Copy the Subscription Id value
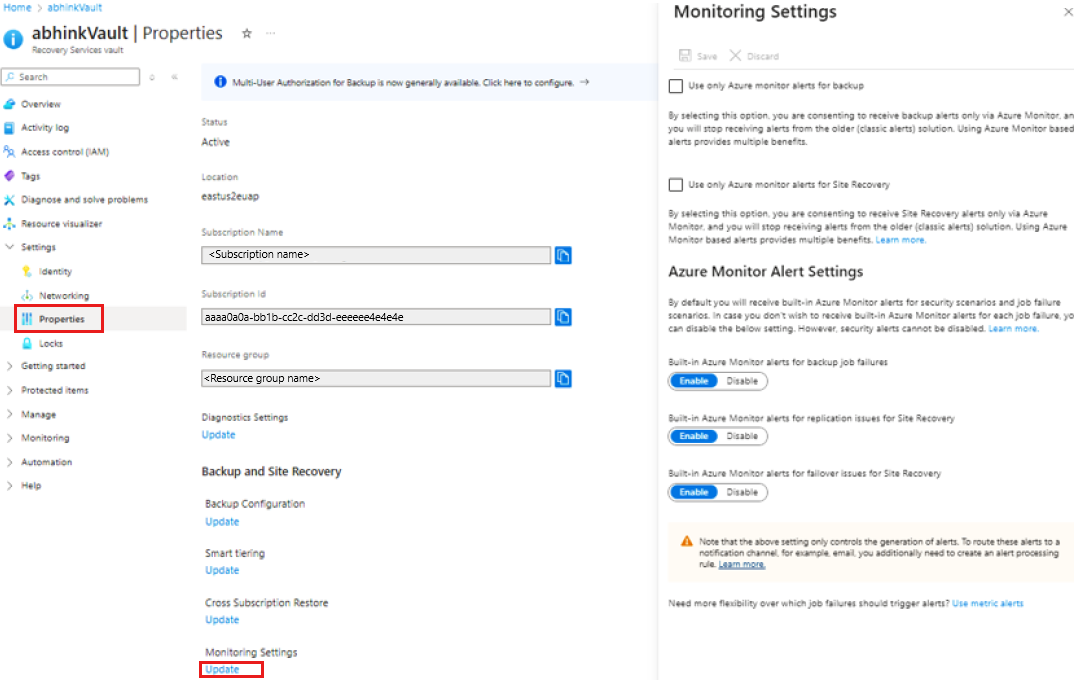 pyautogui.click(x=563, y=317)
